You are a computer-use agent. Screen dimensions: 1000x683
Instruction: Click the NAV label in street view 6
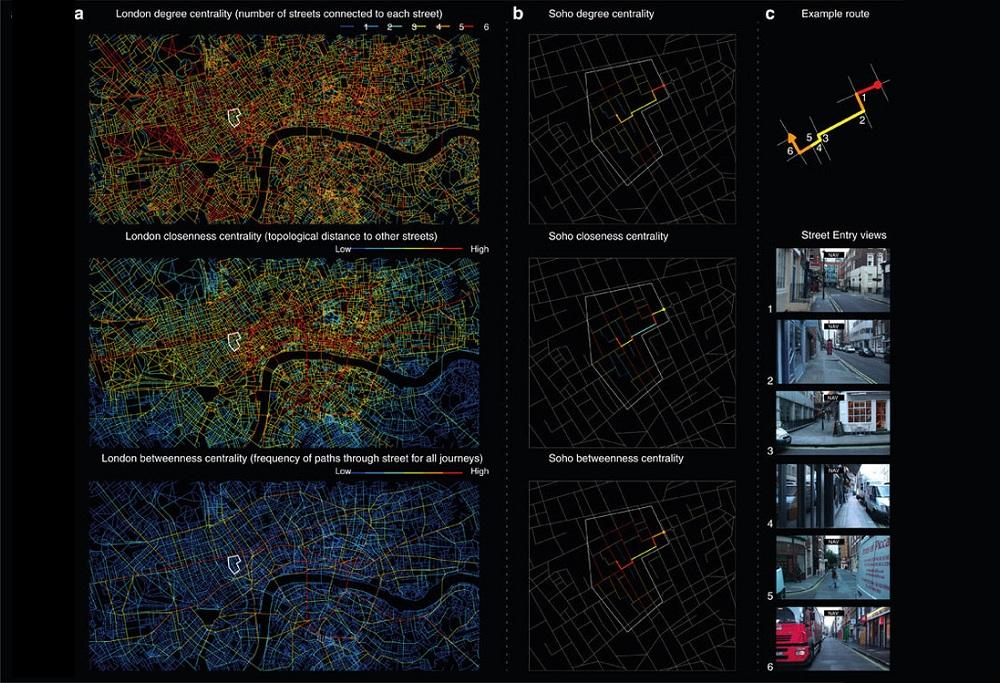832,611
